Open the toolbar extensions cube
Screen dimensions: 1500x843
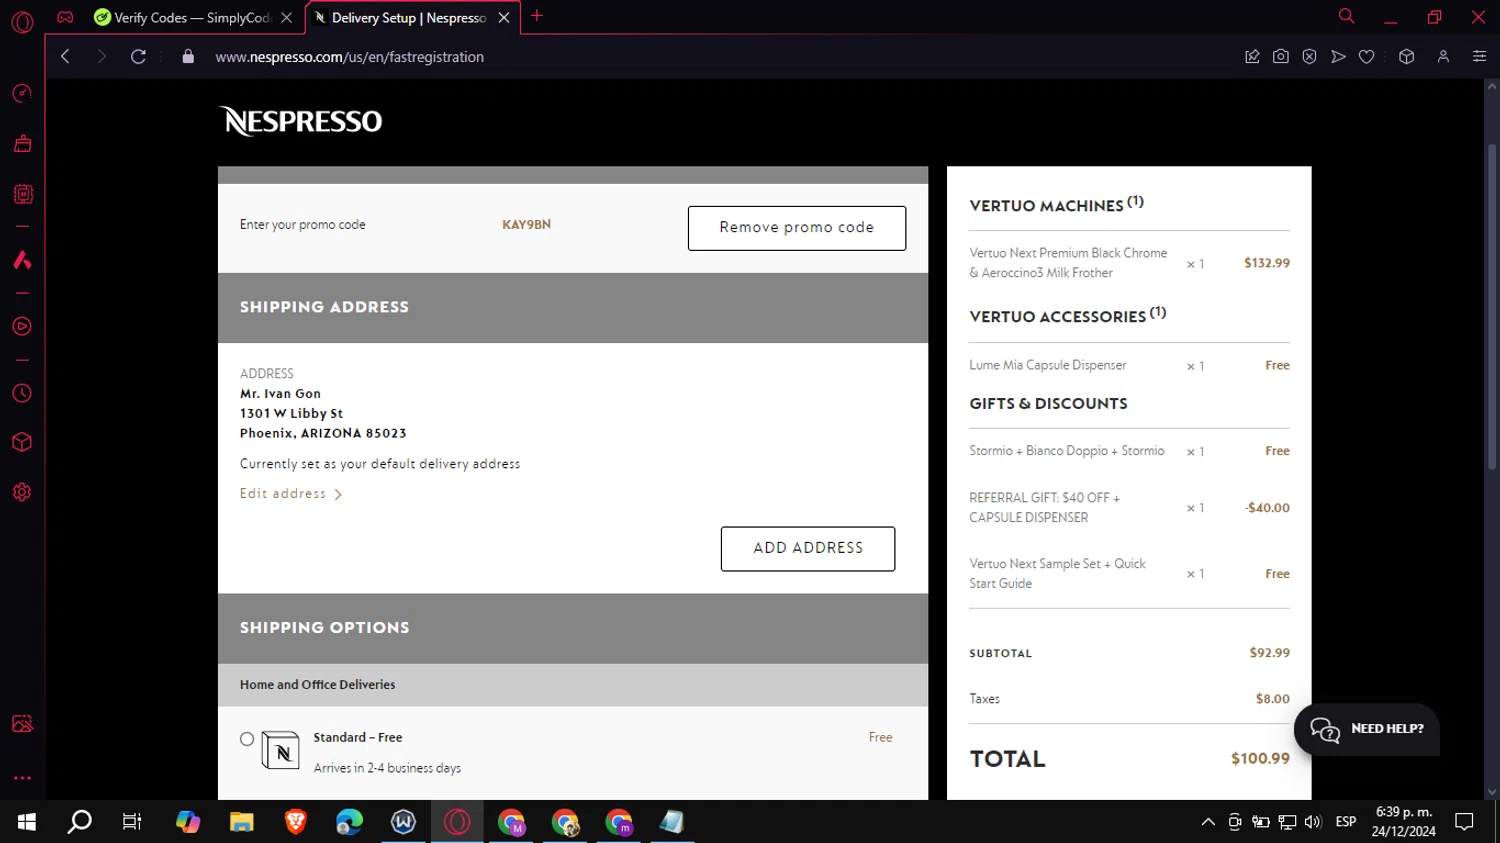(1406, 57)
